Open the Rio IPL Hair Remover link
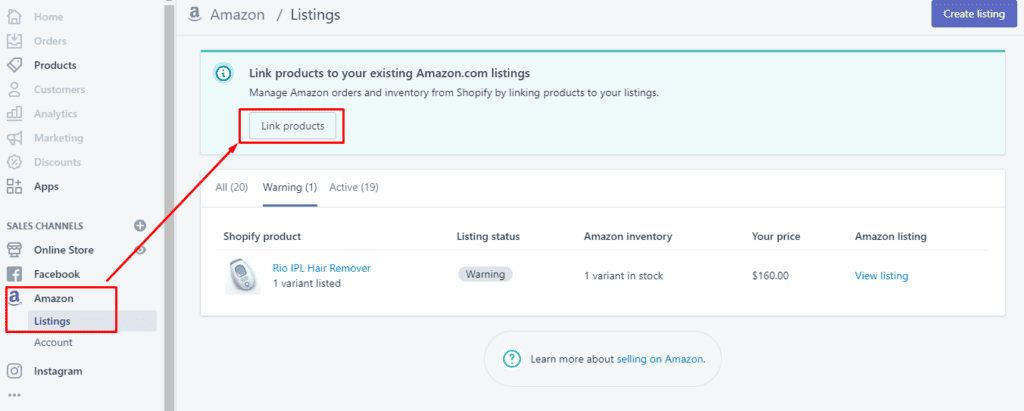The width and height of the screenshot is (1024, 411). (x=321, y=268)
